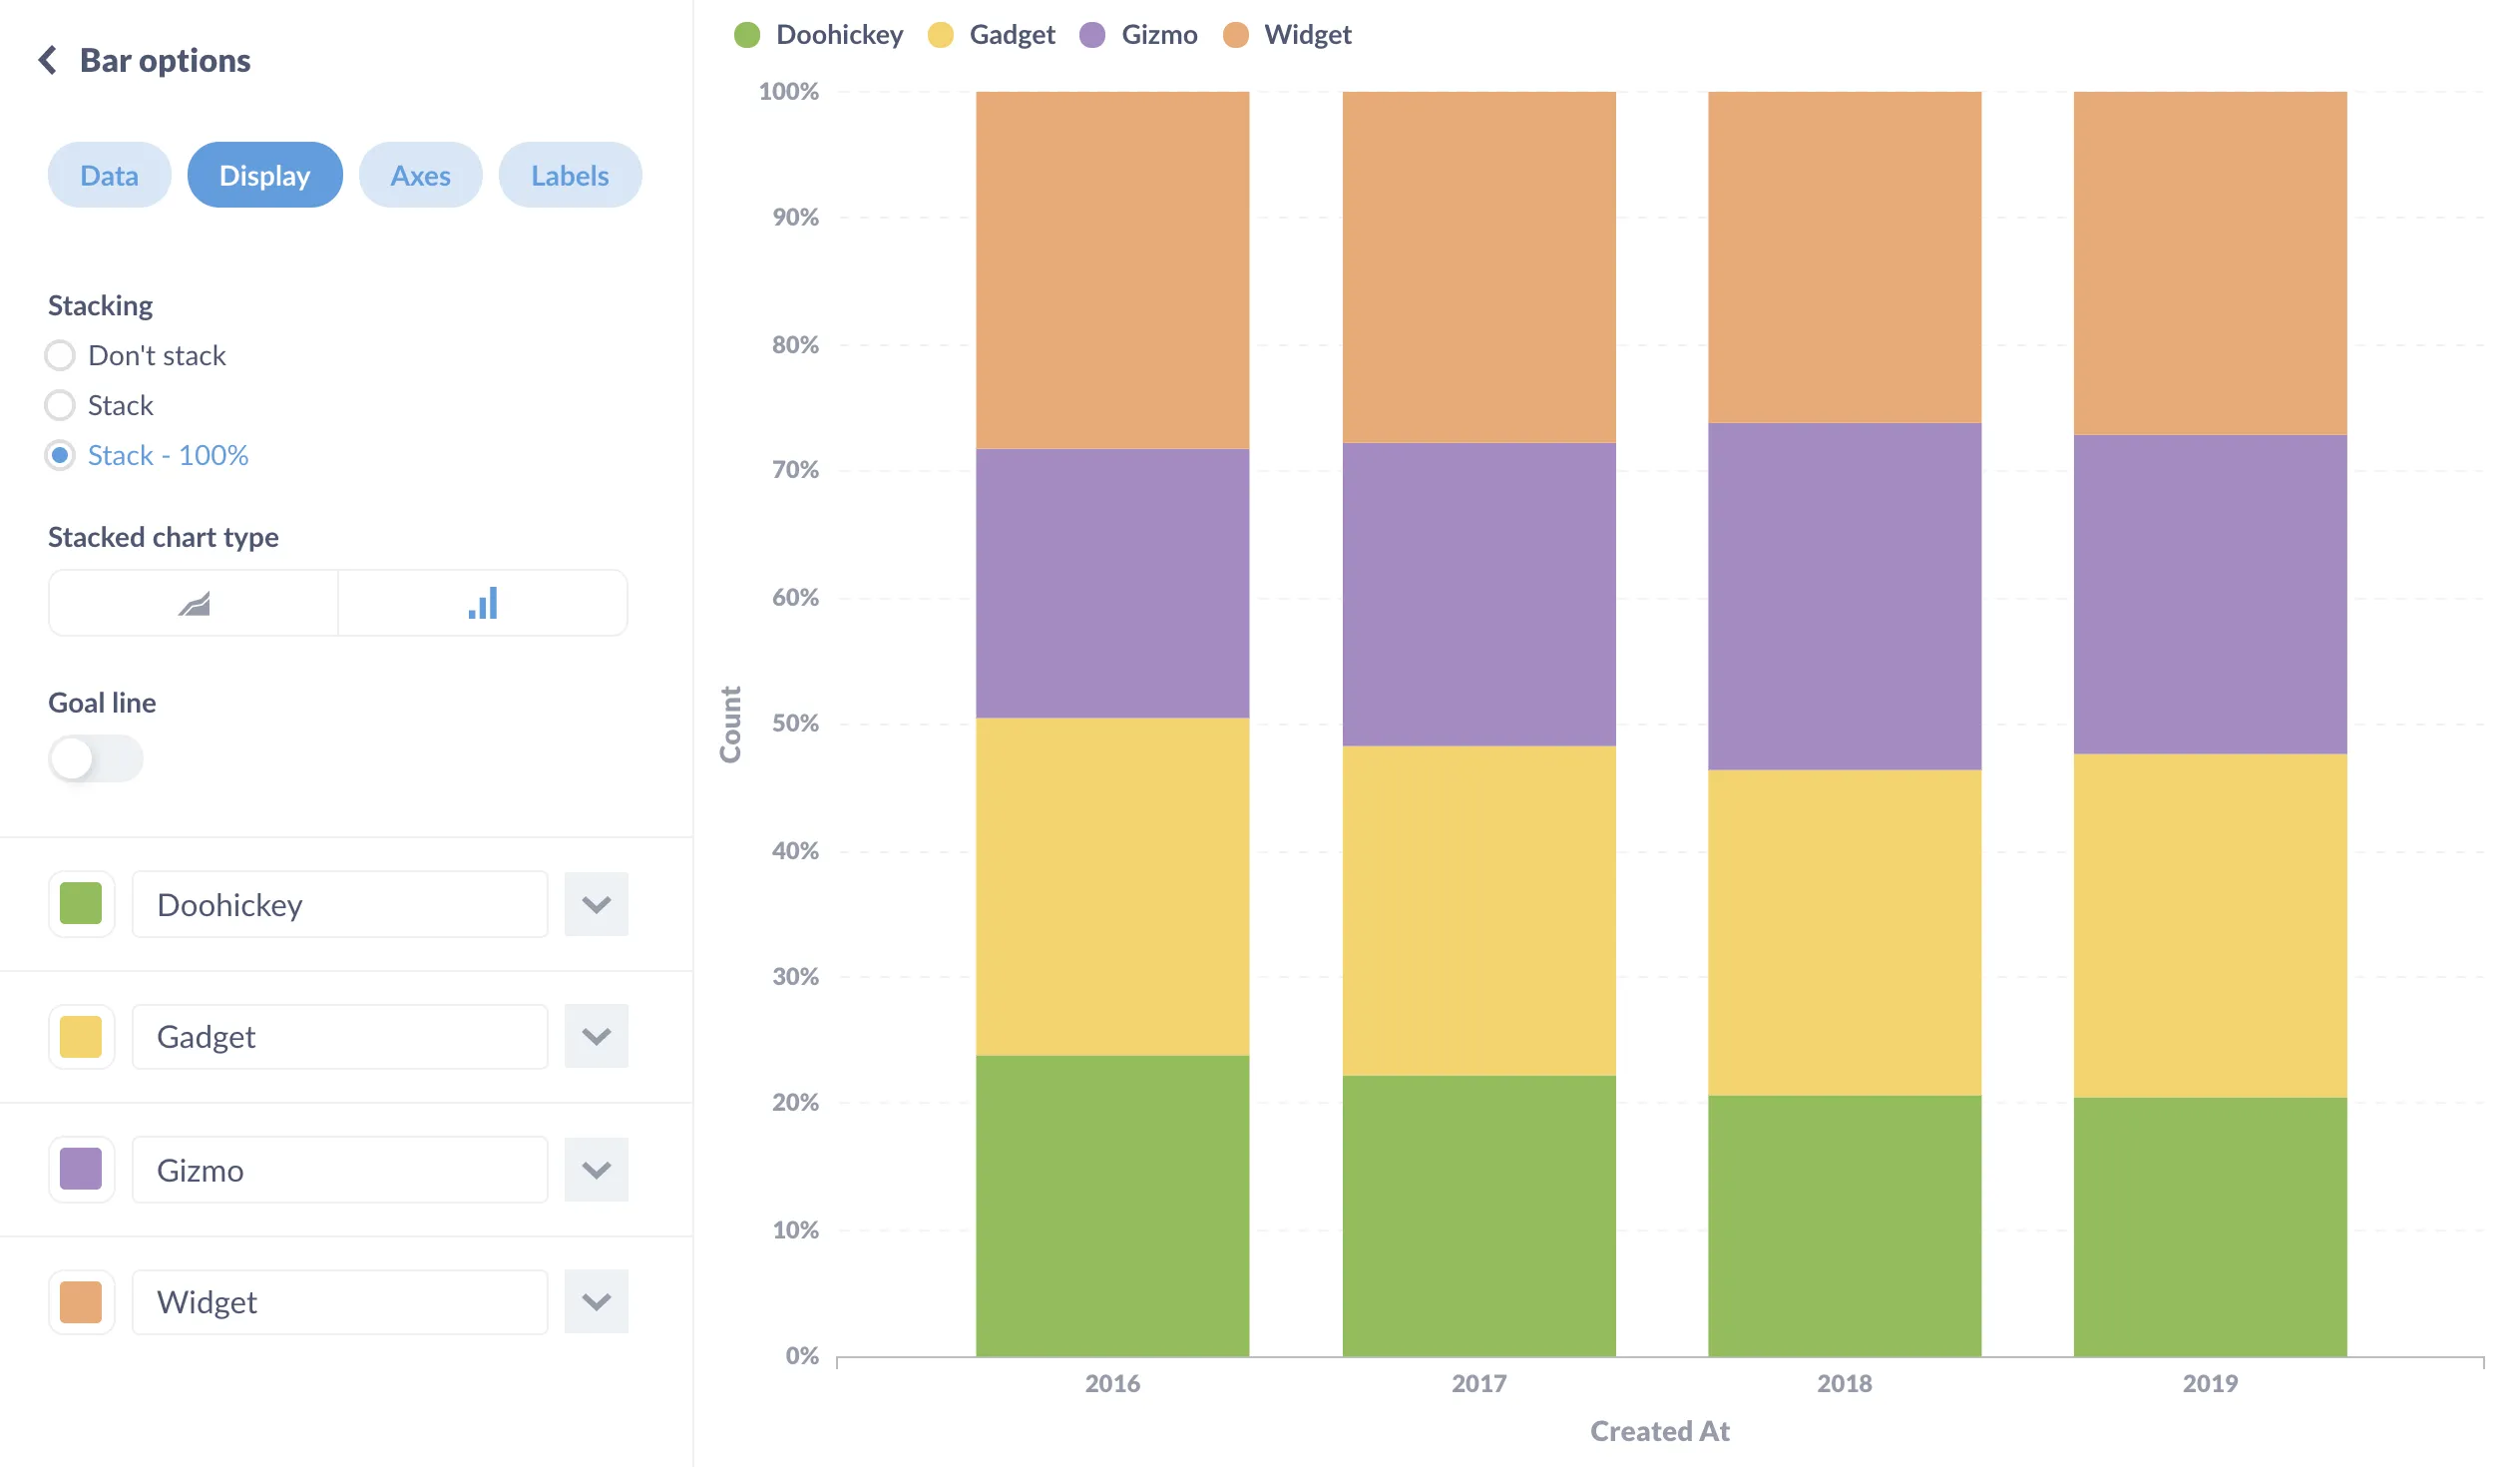The image size is (2520, 1467).
Task: Select the Don't stack option
Action: click(60, 355)
